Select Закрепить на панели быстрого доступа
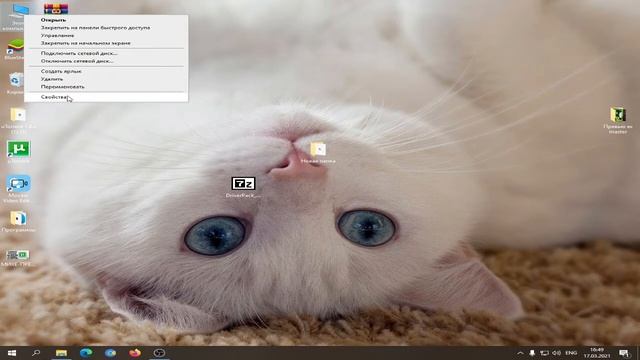This screenshot has height=360, width=640. pos(95,28)
